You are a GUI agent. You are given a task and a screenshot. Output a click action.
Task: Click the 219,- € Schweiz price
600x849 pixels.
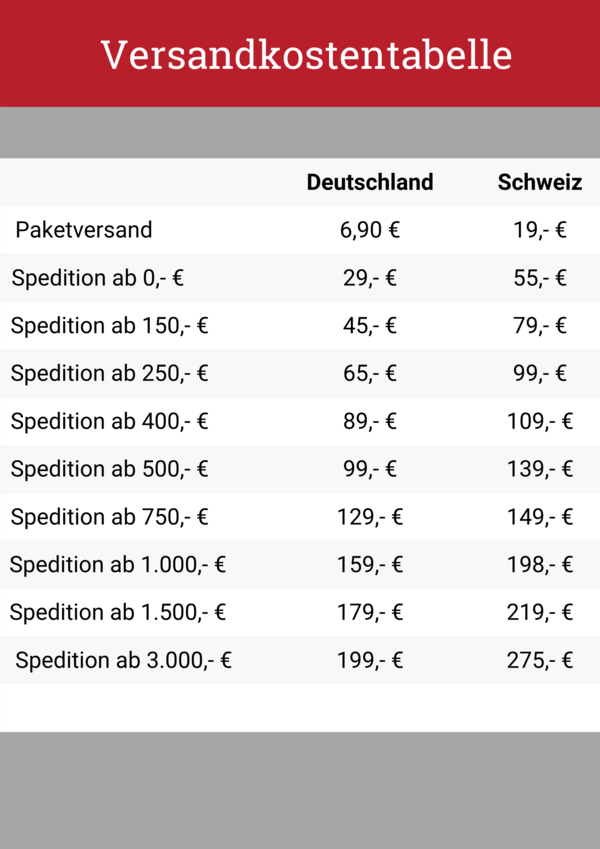[540, 612]
